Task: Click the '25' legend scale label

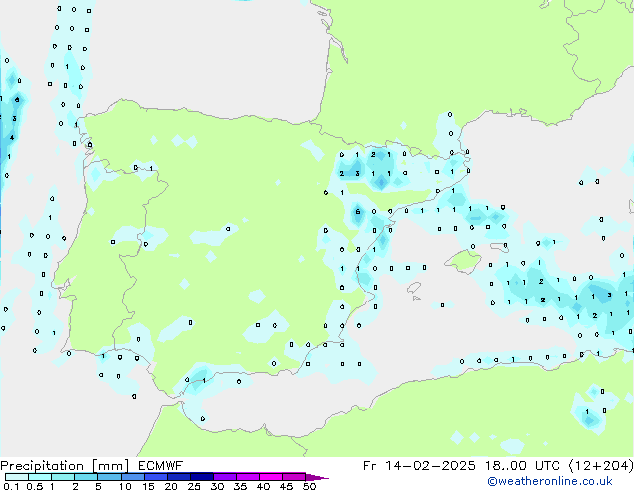Action: click(194, 486)
